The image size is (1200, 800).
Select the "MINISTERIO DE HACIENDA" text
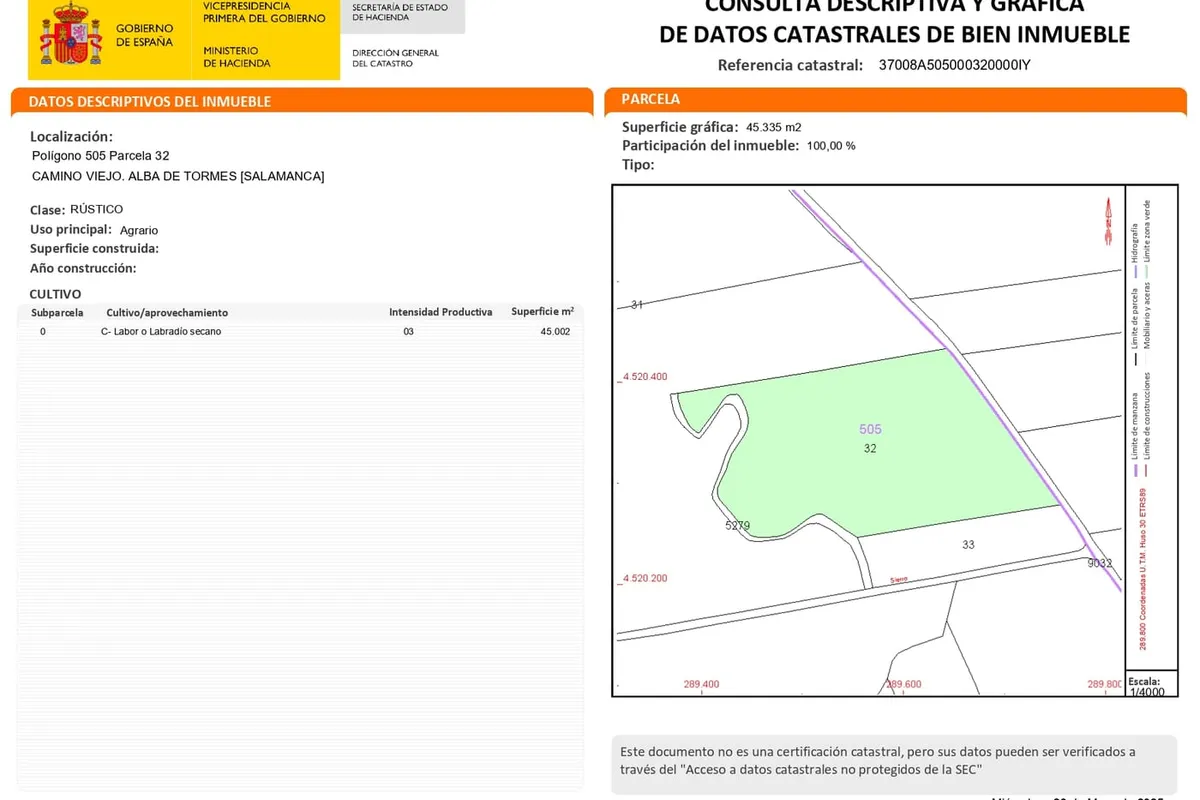pyautogui.click(x=236, y=57)
